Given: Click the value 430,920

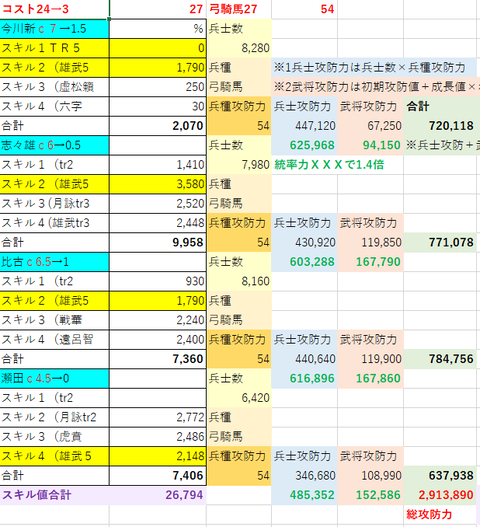Looking at the screenshot, I should click(x=305, y=243).
